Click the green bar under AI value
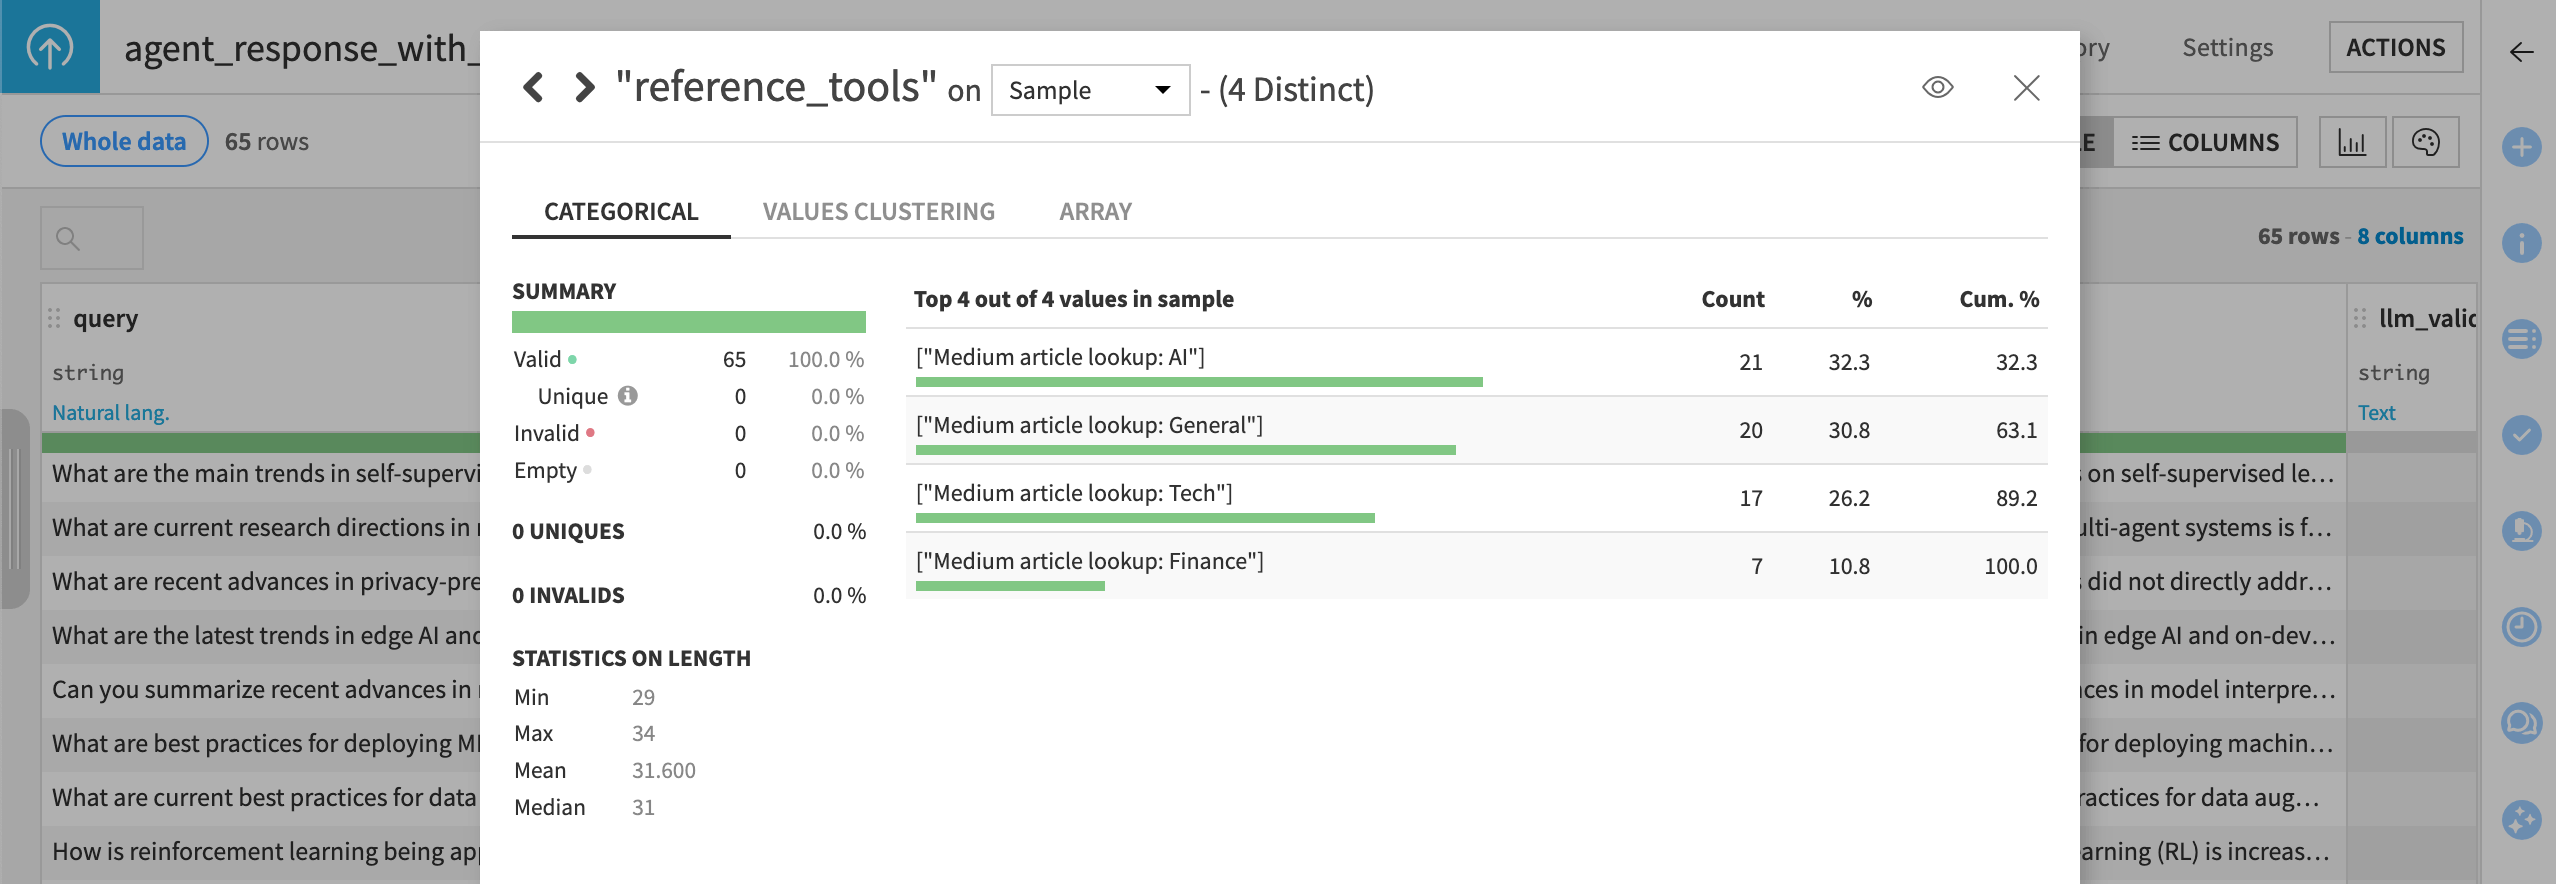The height and width of the screenshot is (884, 2556). tap(1199, 382)
